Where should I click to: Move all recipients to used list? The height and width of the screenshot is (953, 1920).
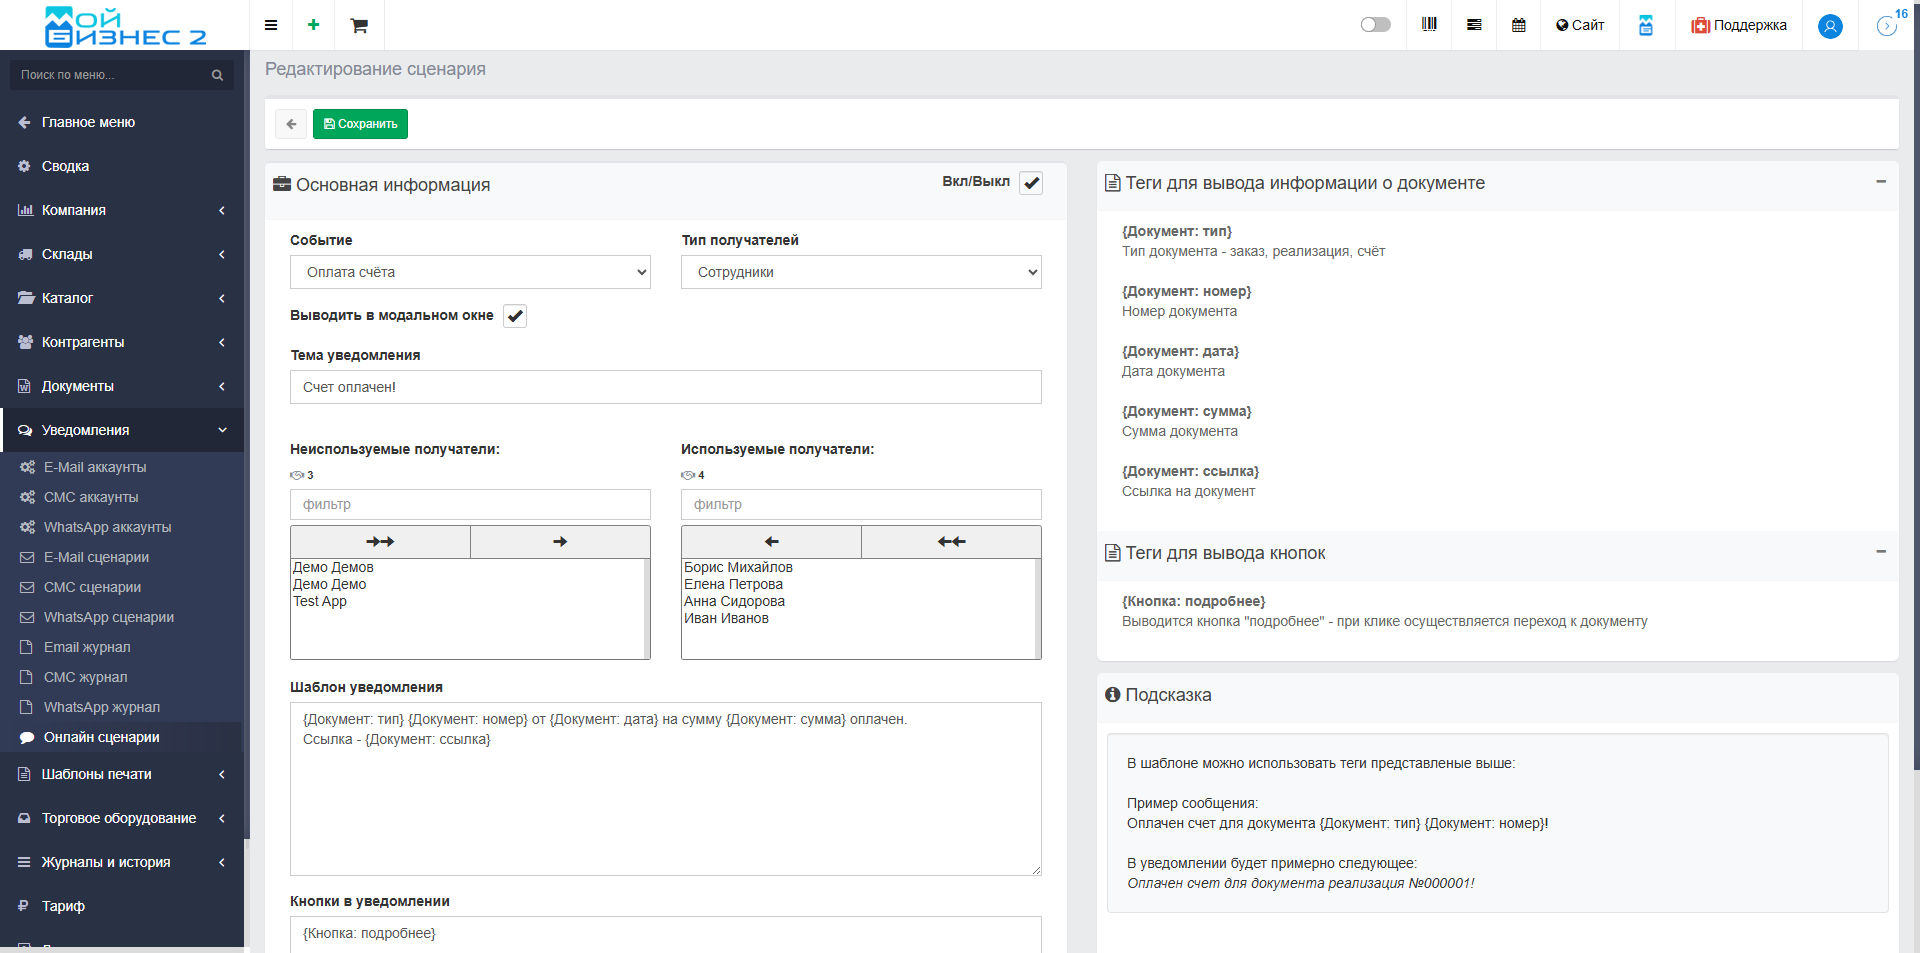click(x=380, y=542)
